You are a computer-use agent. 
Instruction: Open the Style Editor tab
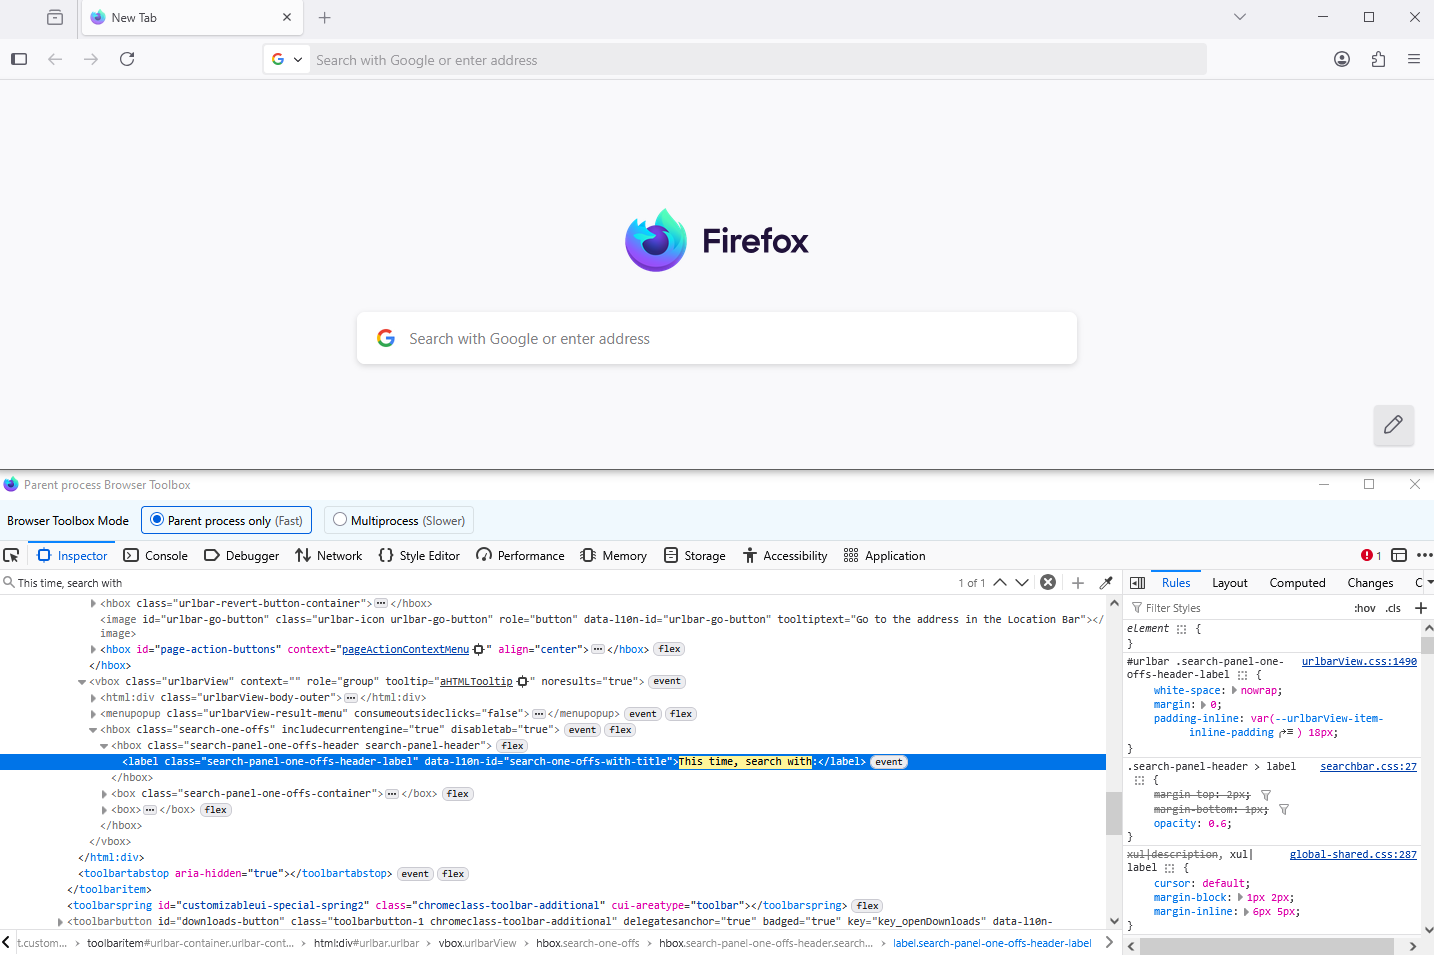pos(419,555)
